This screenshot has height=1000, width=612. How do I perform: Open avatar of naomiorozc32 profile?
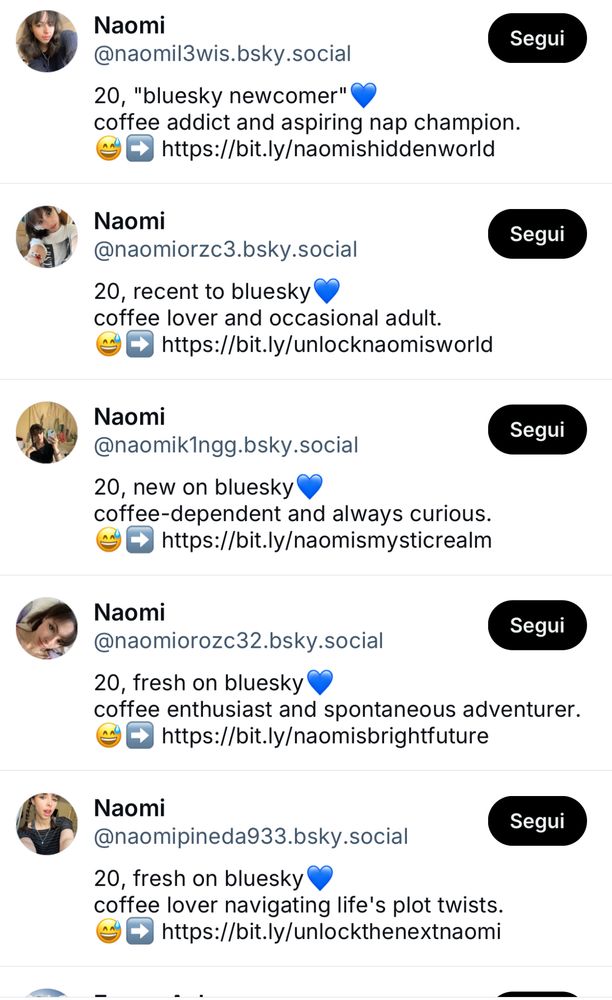(x=47, y=628)
